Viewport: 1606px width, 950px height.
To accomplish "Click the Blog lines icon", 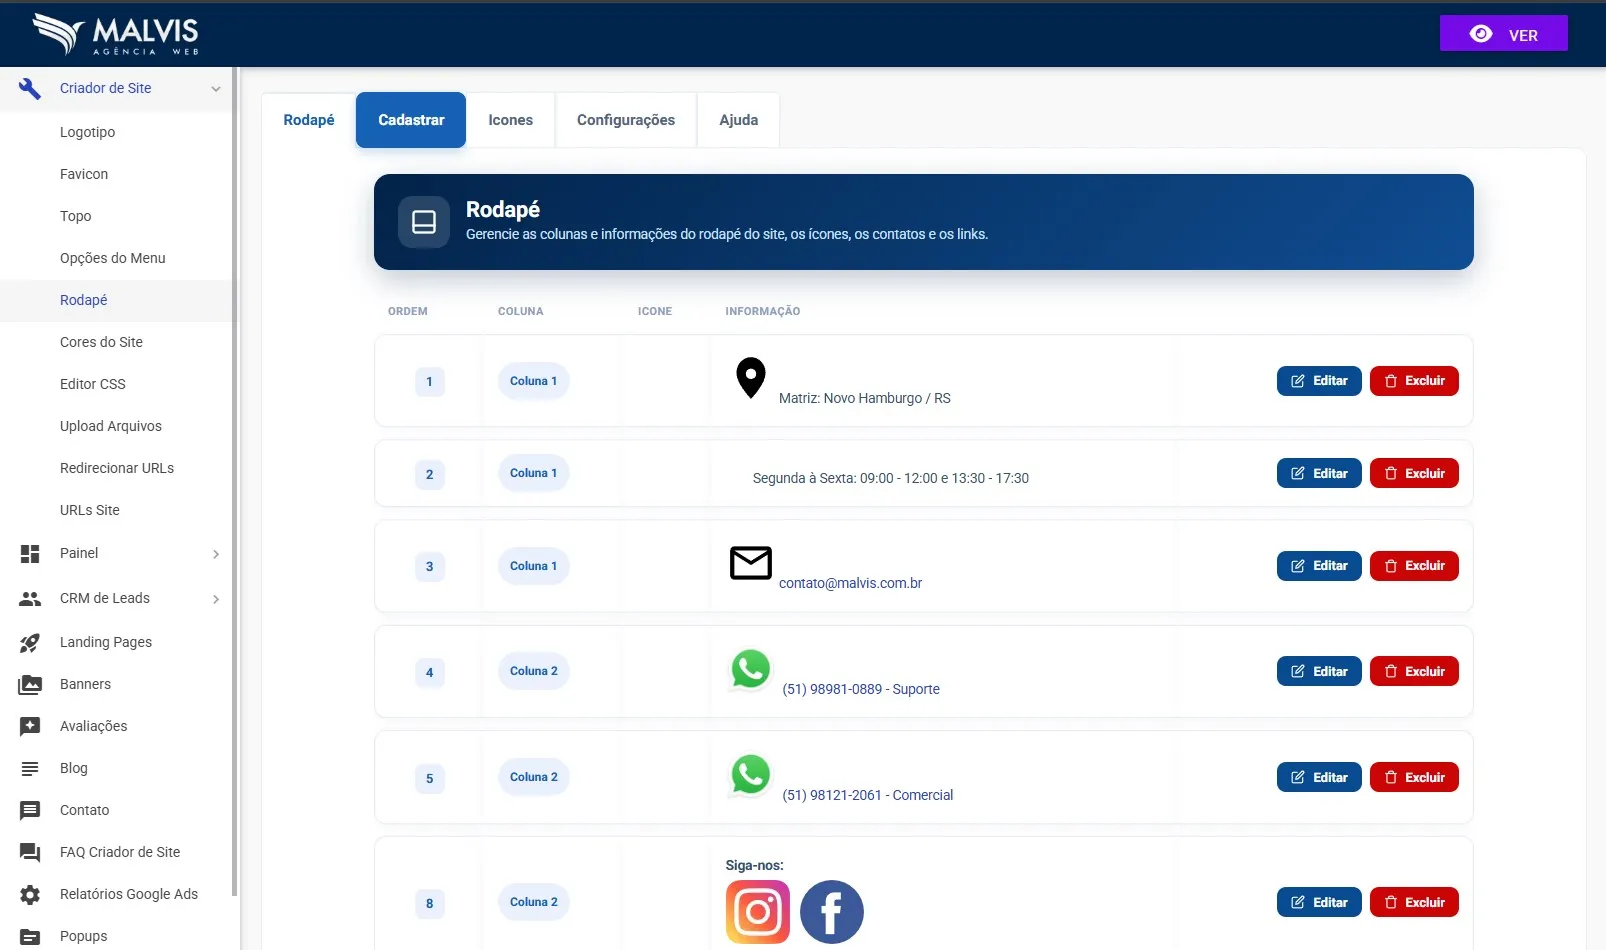I will pos(30,768).
